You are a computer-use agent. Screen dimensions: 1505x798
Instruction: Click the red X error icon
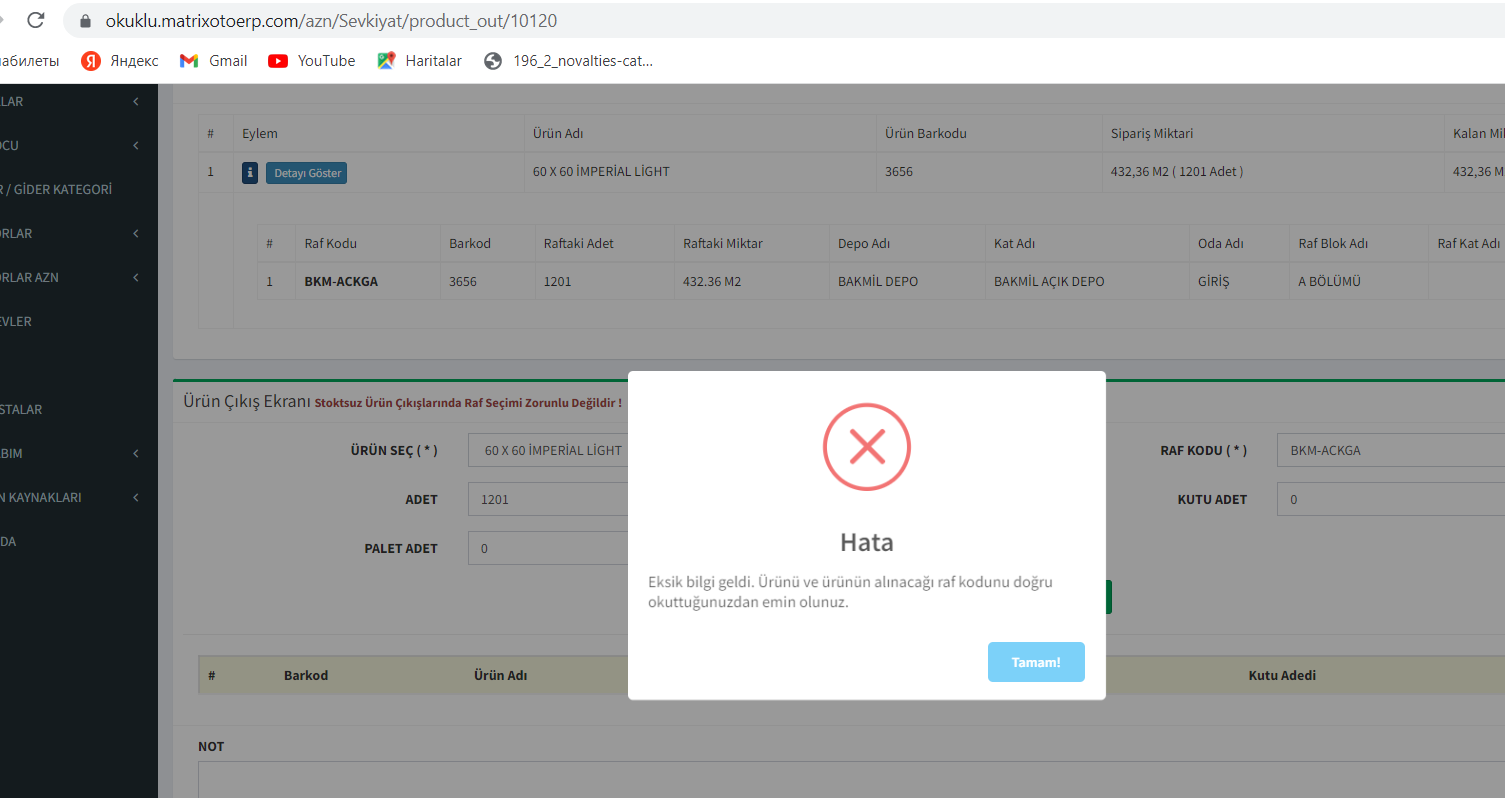click(866, 447)
